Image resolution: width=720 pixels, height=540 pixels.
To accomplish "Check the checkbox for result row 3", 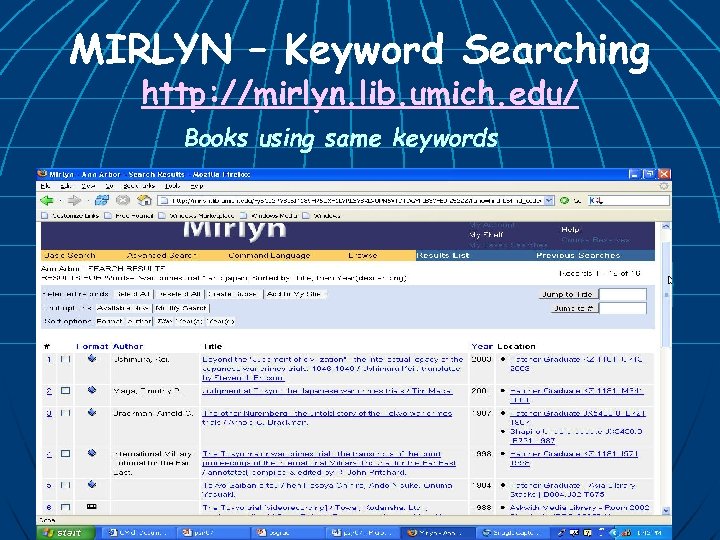I will pos(66,413).
